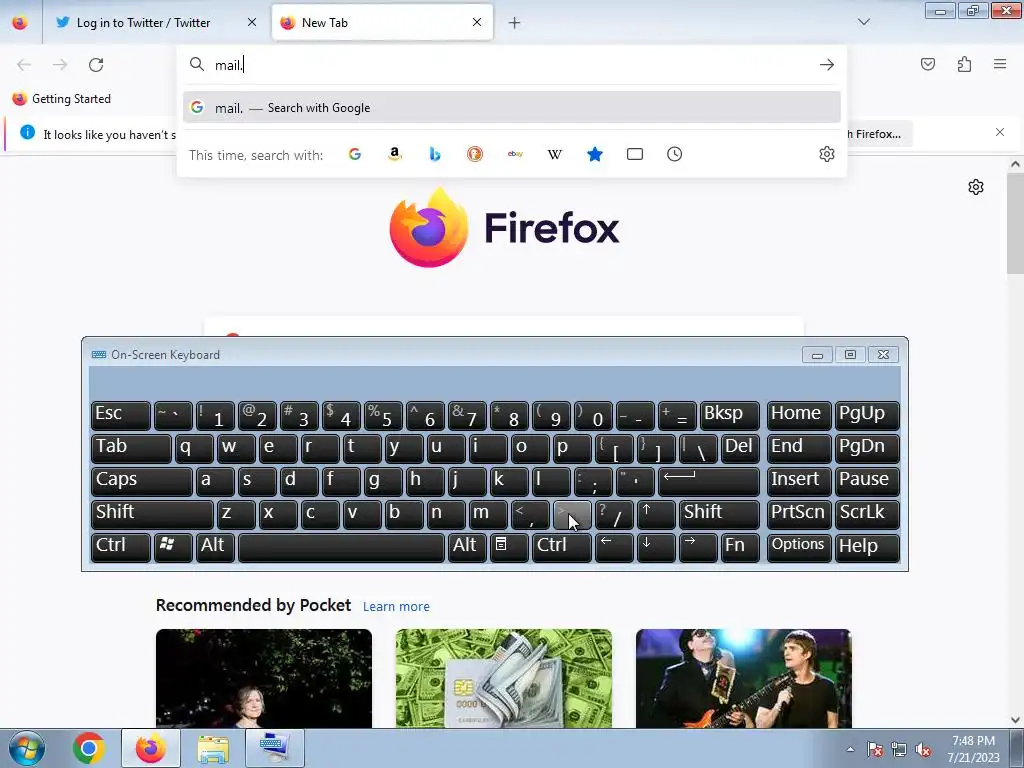Switch to the Log in to Twitter tab
The image size is (1024, 768).
coord(157,23)
